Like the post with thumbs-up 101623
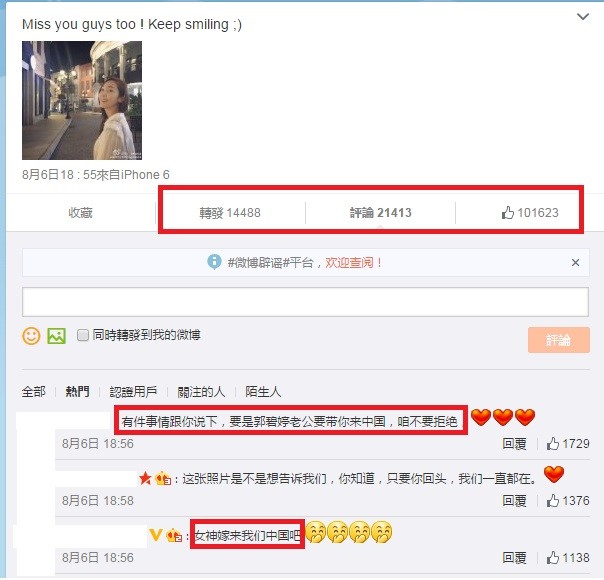604x580 pixels. point(530,213)
